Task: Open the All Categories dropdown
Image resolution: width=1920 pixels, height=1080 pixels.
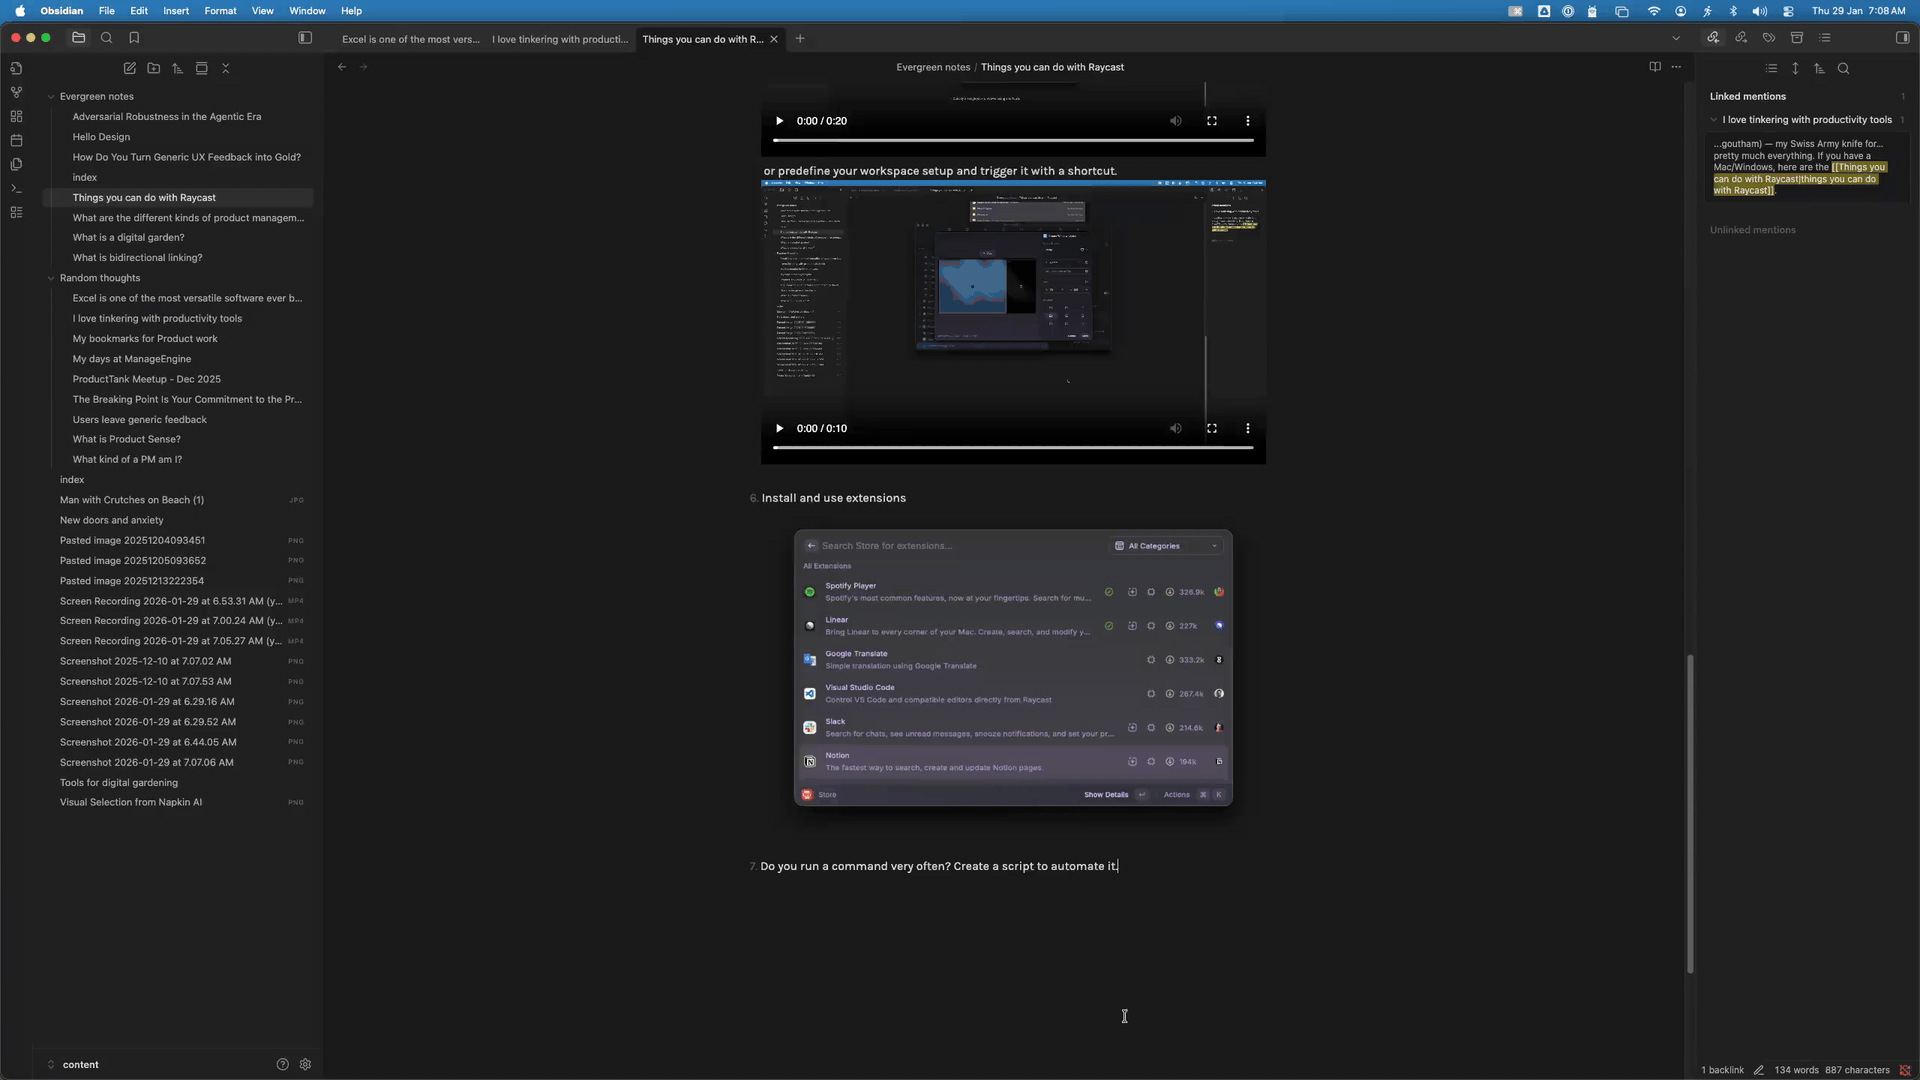Action: pyautogui.click(x=1167, y=546)
